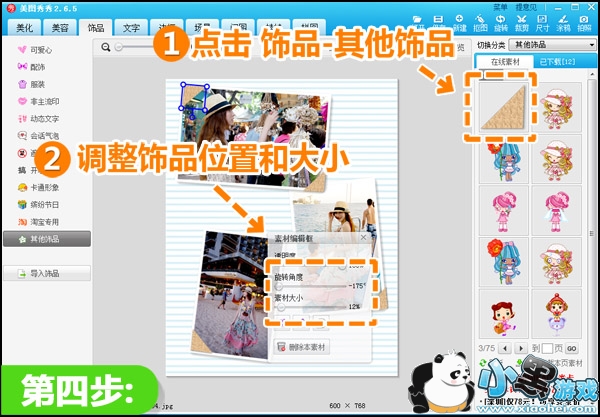600x417 pixels.
Task: Click the zoom-out magnifier icon
Action: pos(106,47)
